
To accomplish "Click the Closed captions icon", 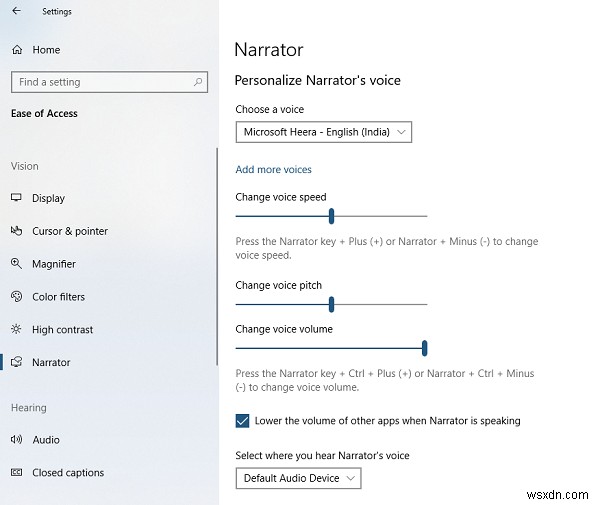I will click(16, 473).
